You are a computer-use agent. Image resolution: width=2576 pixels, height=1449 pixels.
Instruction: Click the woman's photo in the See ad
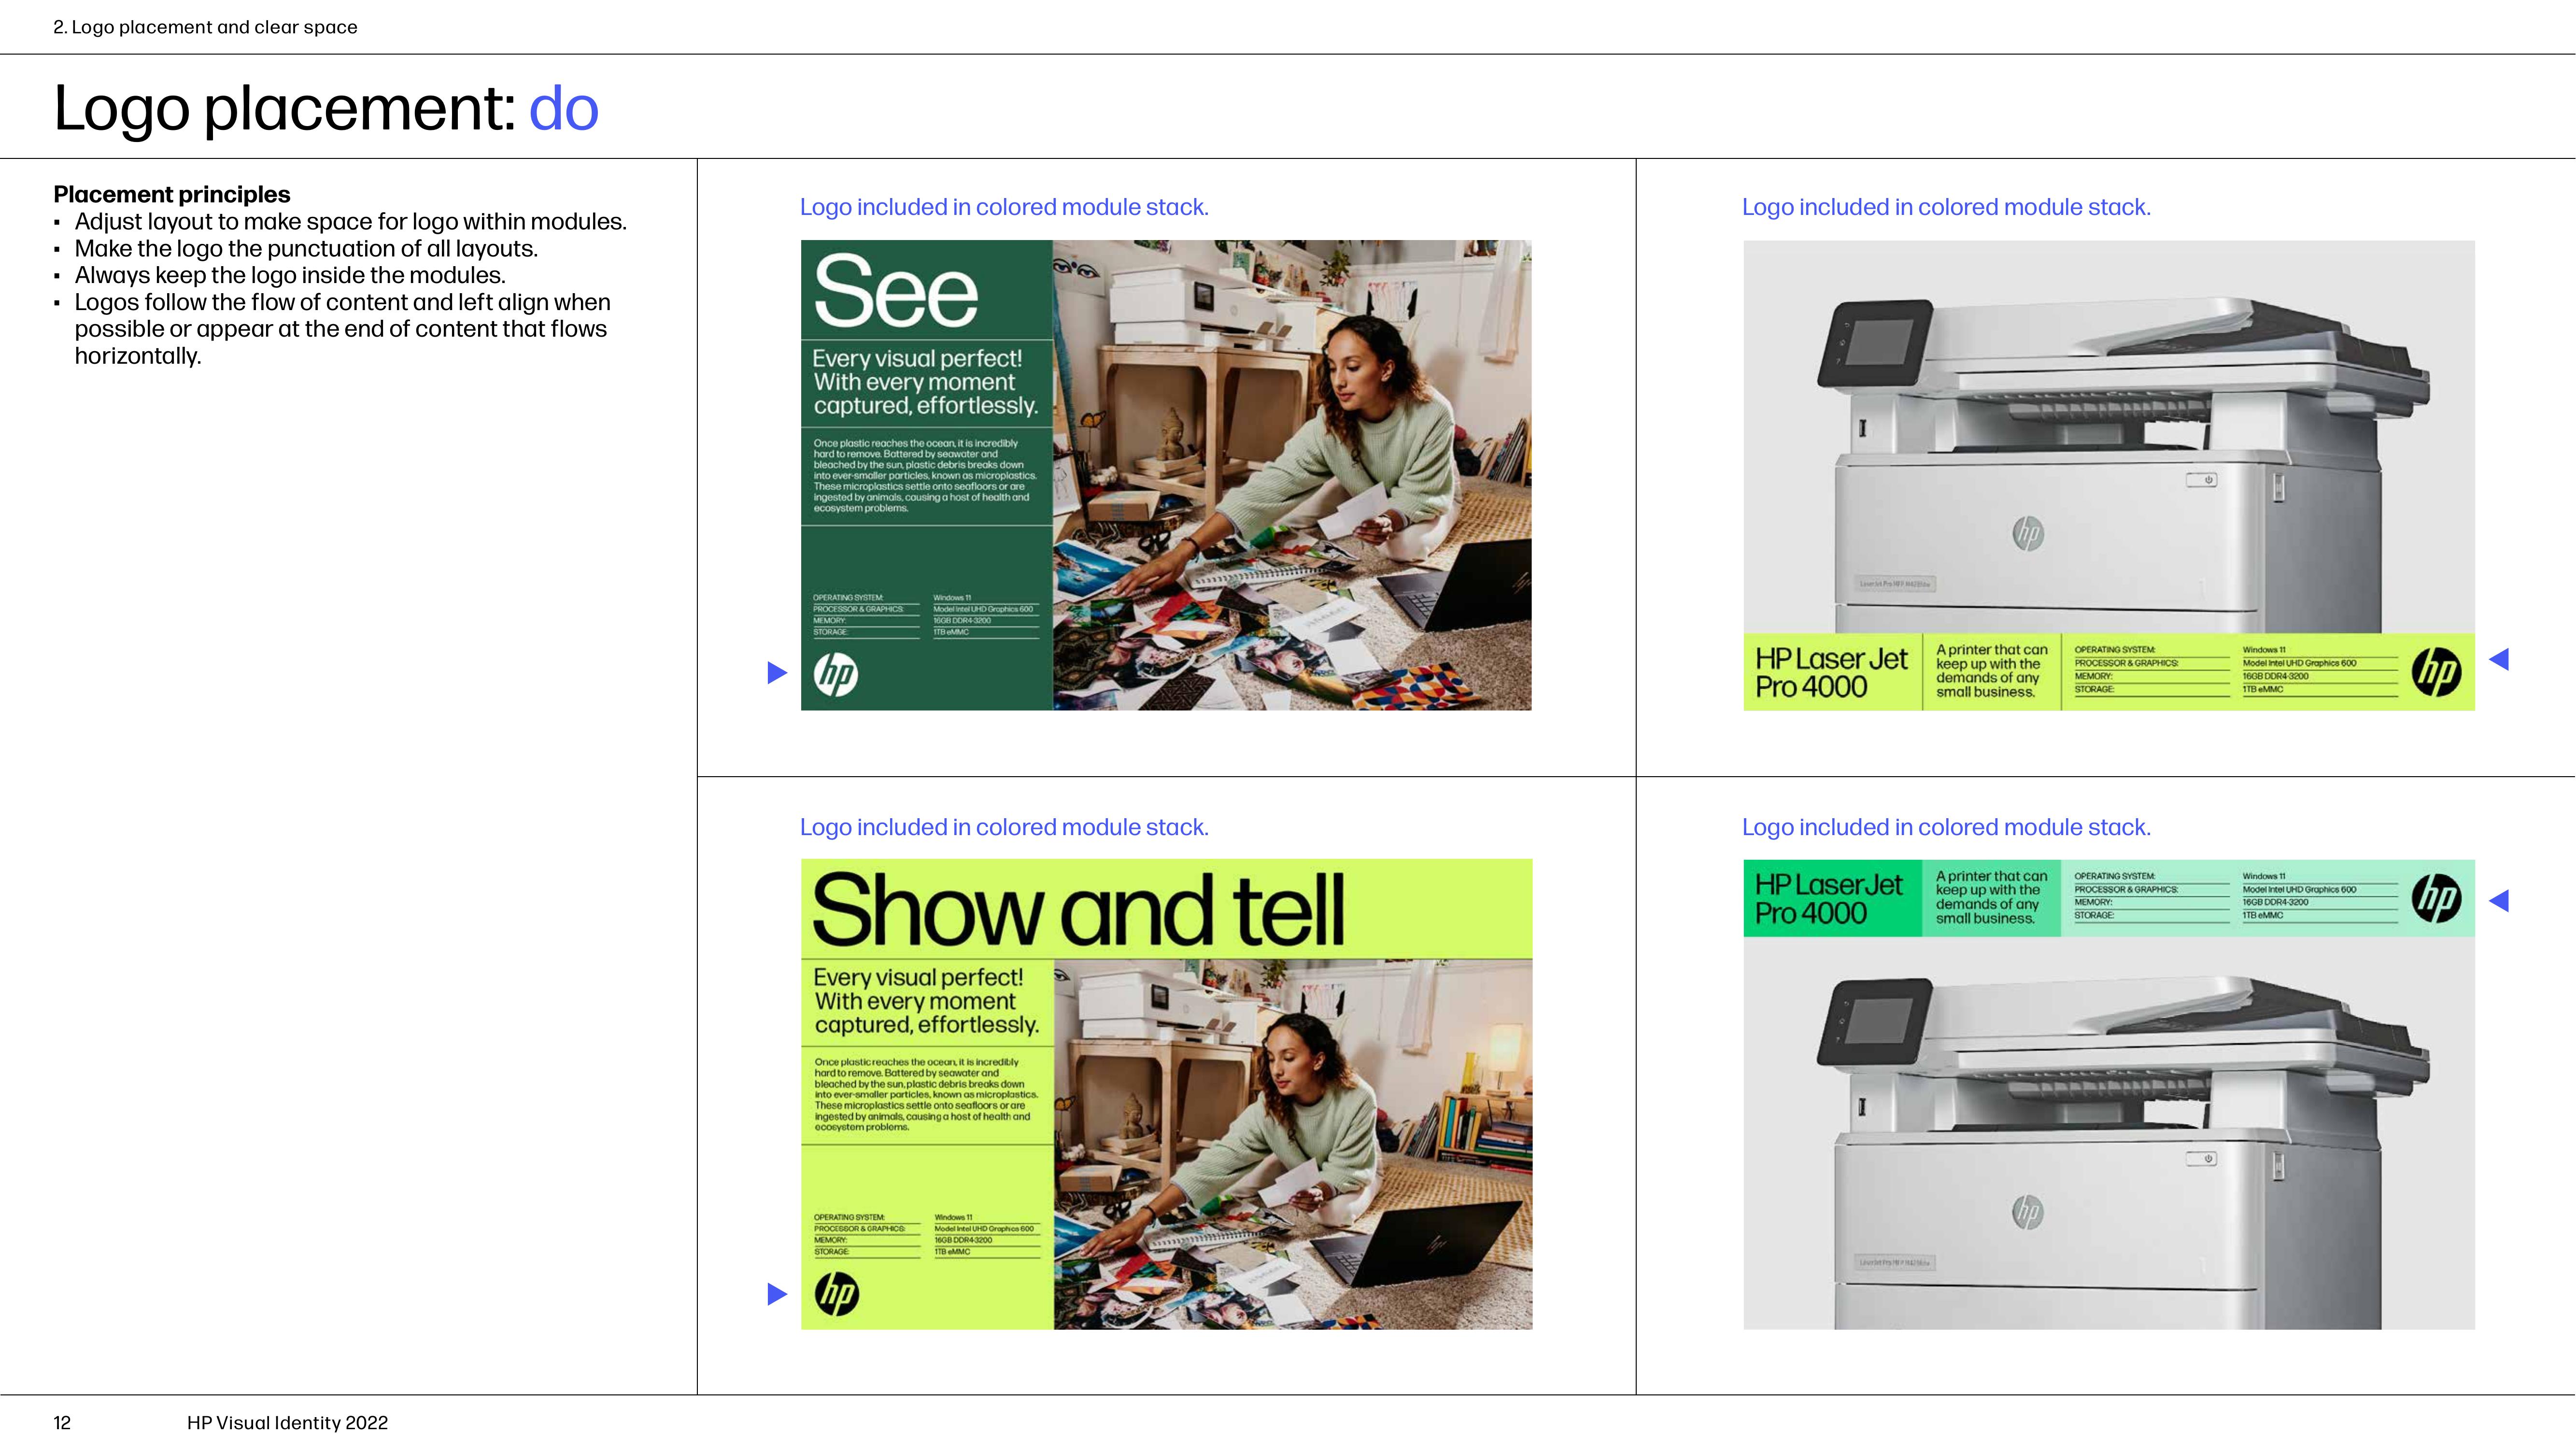(x=1291, y=475)
